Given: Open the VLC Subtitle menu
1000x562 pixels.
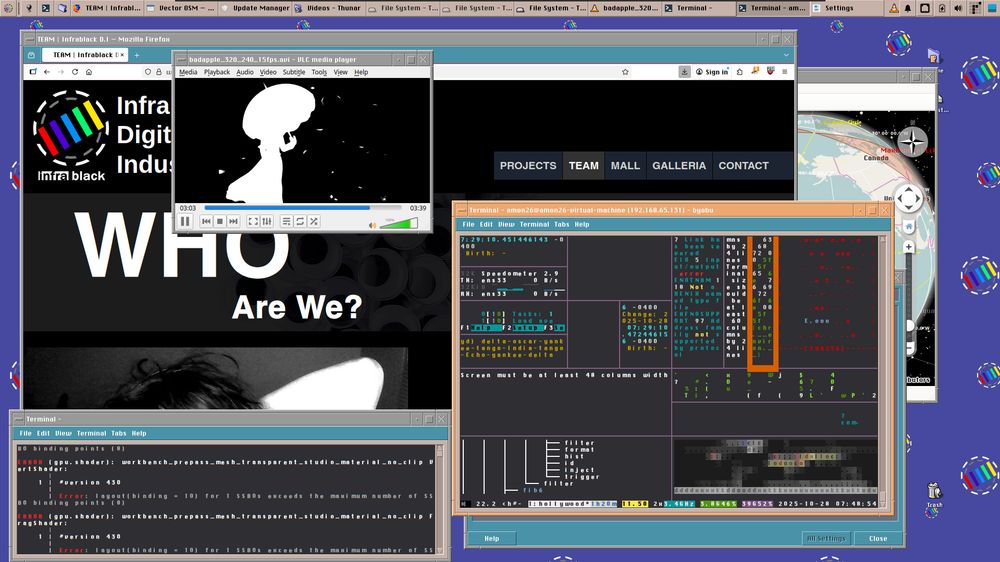Looking at the screenshot, I should pyautogui.click(x=294, y=72).
